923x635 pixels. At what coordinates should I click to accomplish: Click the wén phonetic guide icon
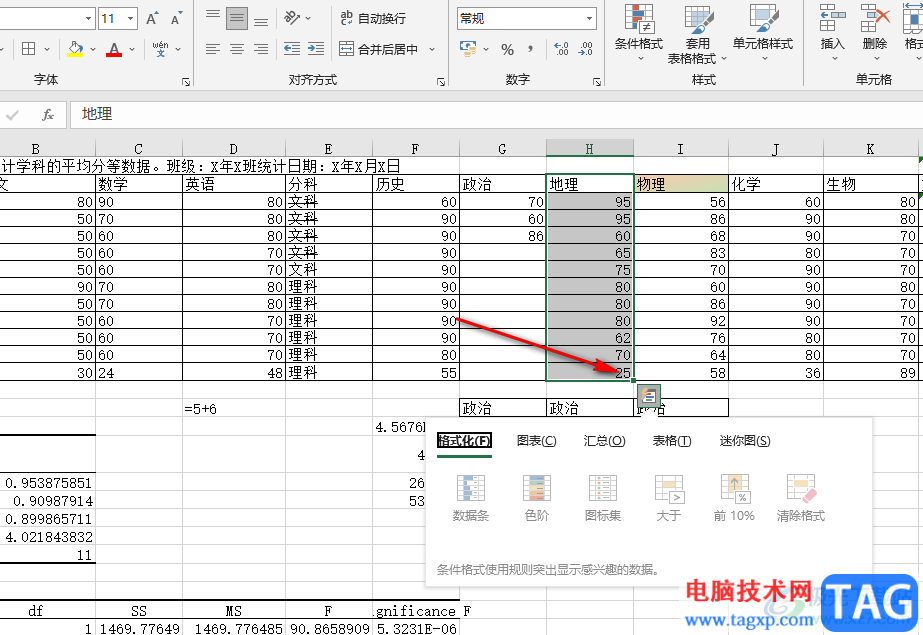[160, 49]
